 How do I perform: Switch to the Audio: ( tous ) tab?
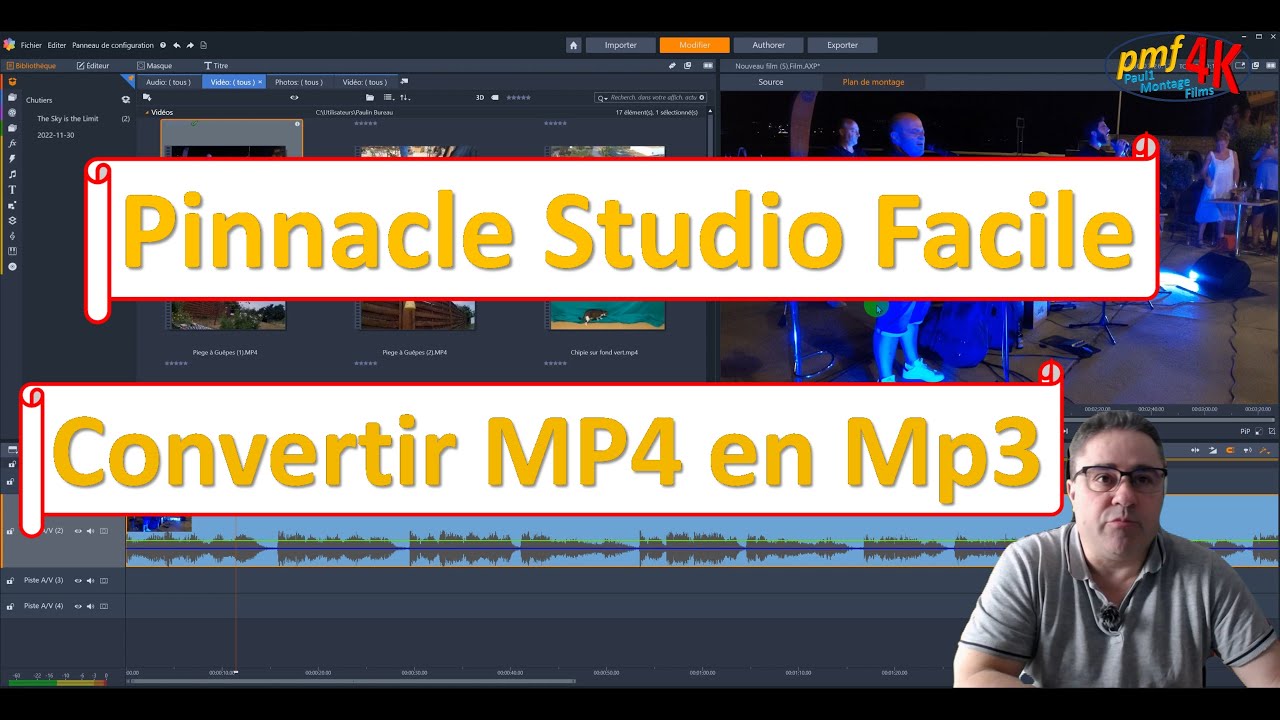168,82
